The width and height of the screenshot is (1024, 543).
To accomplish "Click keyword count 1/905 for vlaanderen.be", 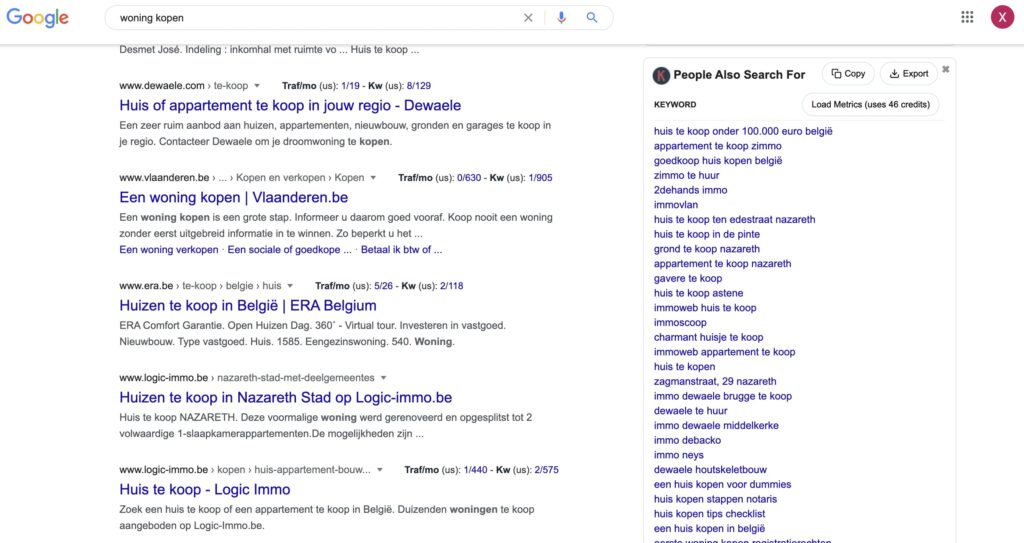I will point(540,178).
